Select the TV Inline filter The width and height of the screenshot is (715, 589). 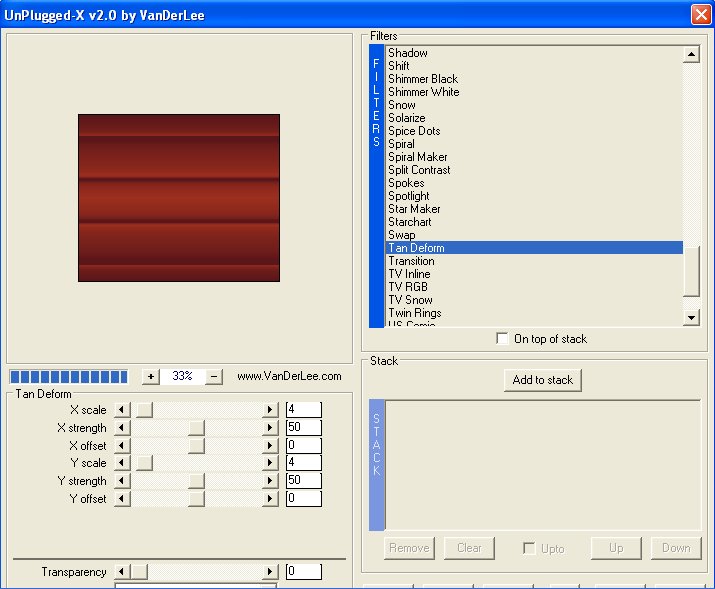[x=534, y=274]
